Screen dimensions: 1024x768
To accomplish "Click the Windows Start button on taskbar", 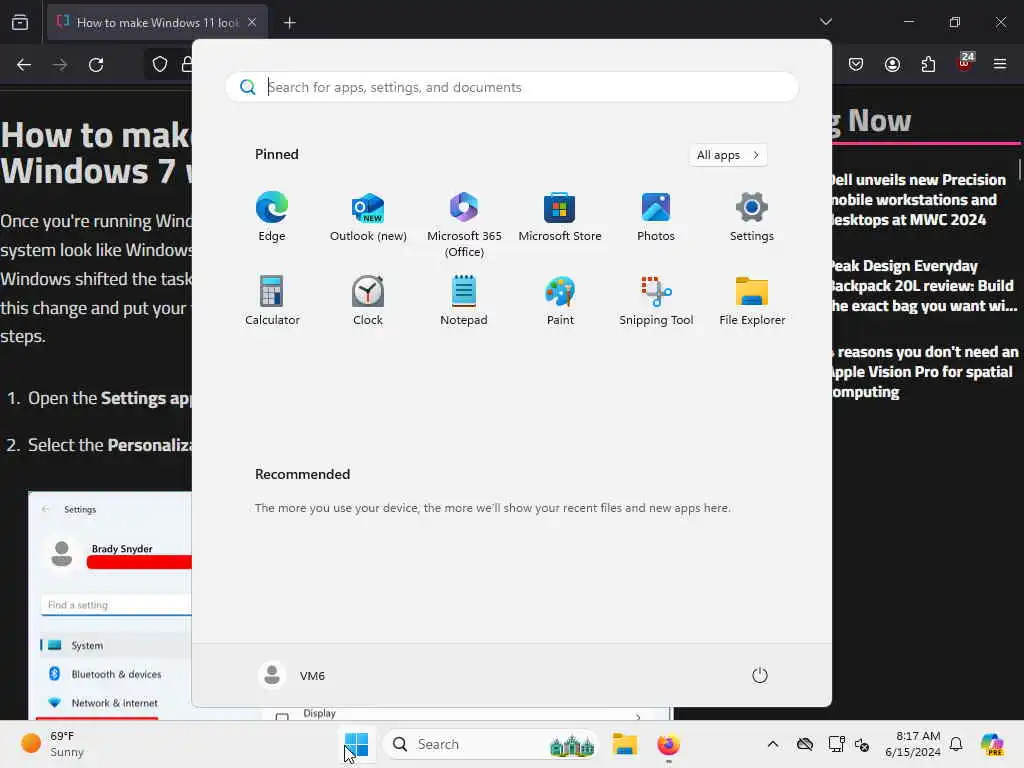I will point(357,744).
